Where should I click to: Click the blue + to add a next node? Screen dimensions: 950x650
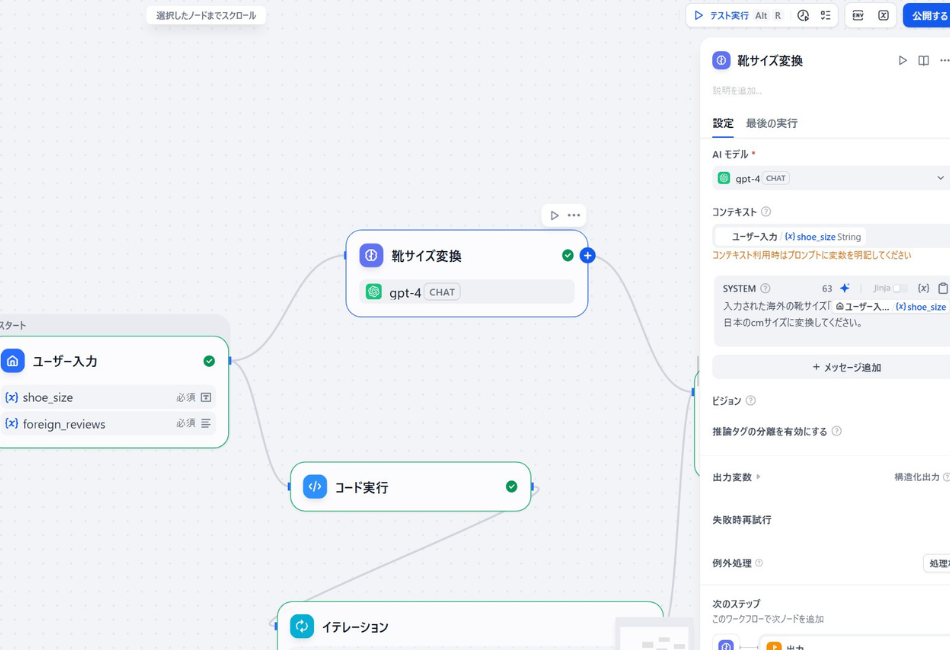(x=587, y=255)
